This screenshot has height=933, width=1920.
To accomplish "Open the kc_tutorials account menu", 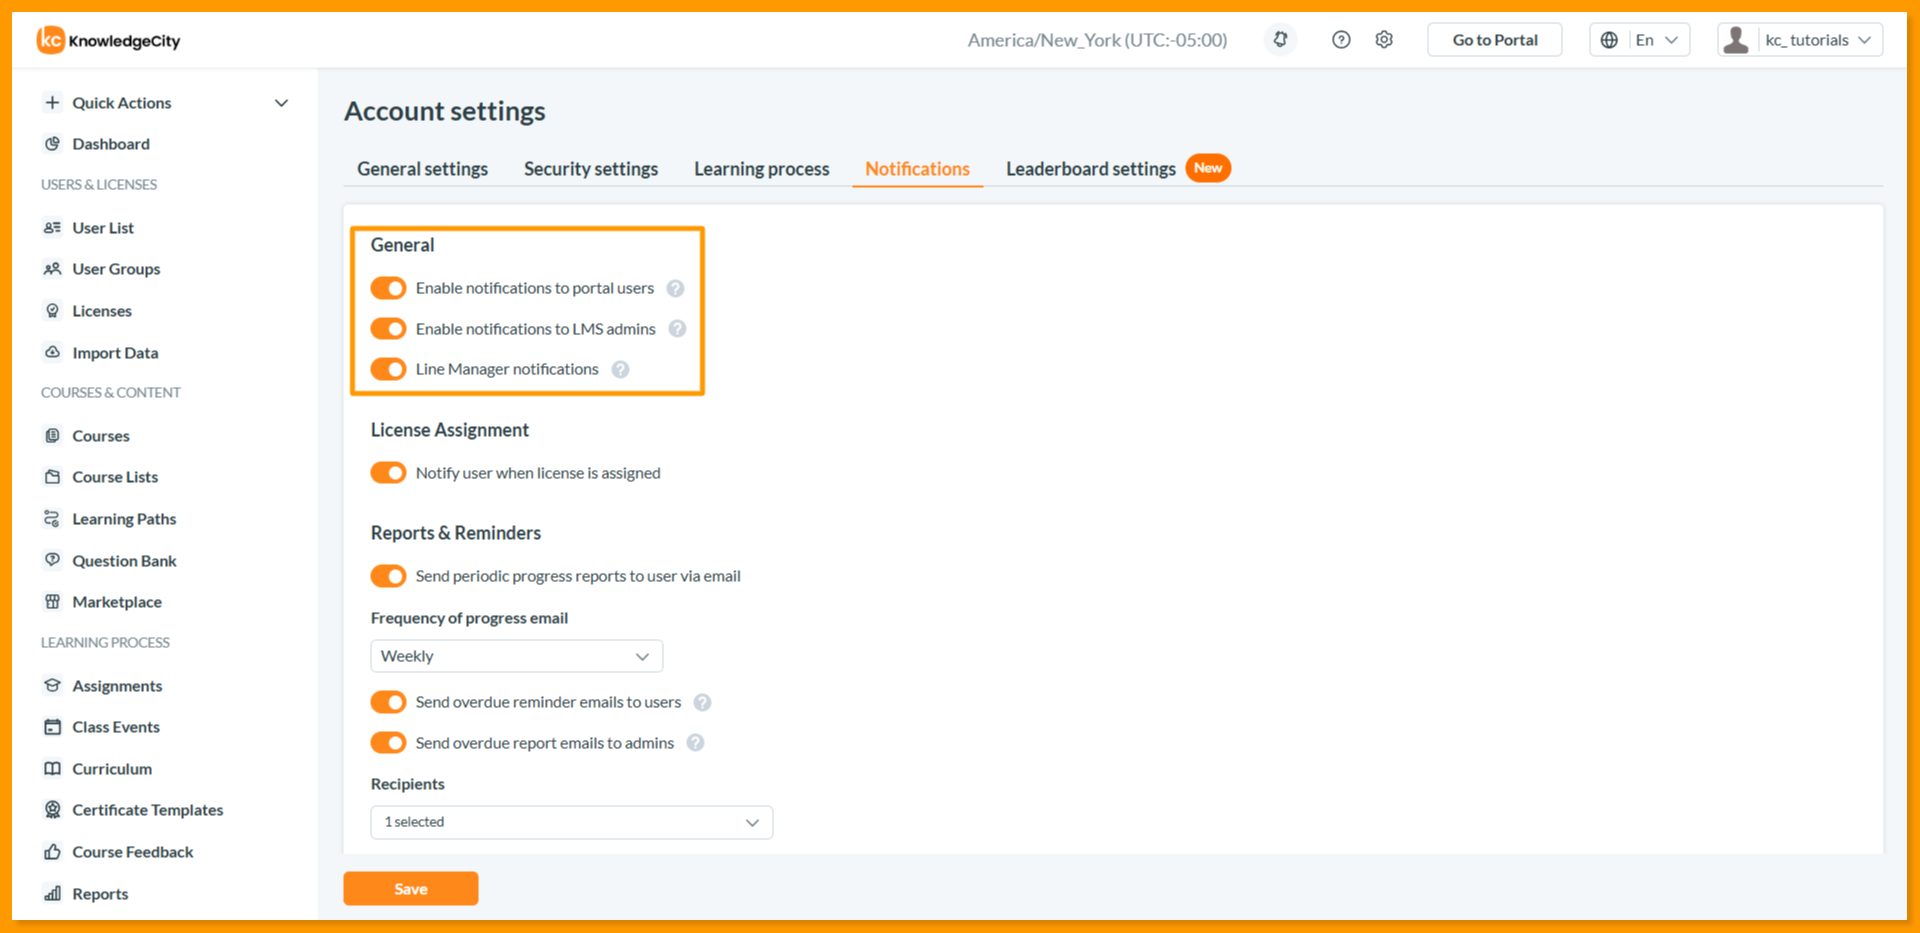I will click(1800, 40).
